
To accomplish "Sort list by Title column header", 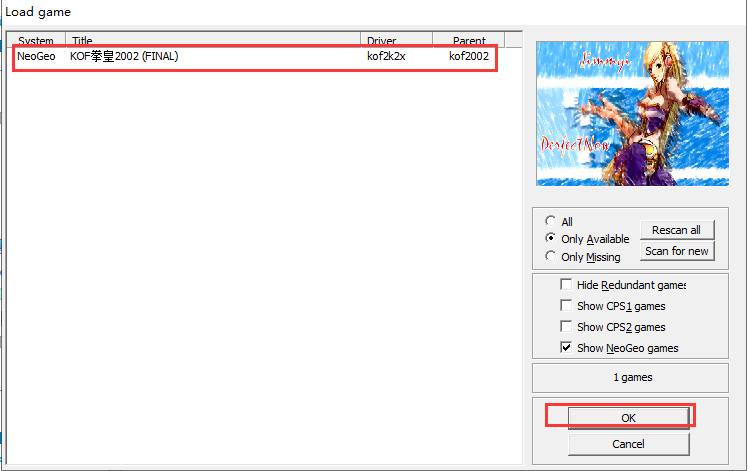I will pyautogui.click(x=213, y=41).
